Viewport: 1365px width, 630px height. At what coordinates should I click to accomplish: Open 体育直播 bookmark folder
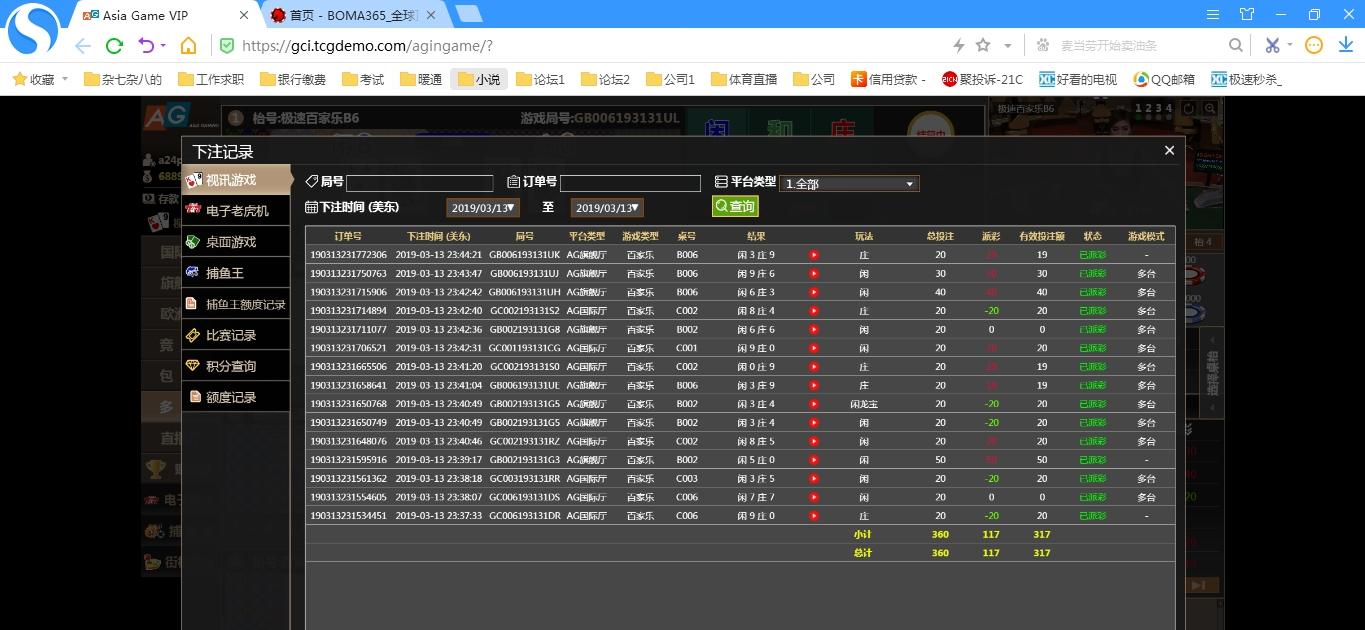743,79
